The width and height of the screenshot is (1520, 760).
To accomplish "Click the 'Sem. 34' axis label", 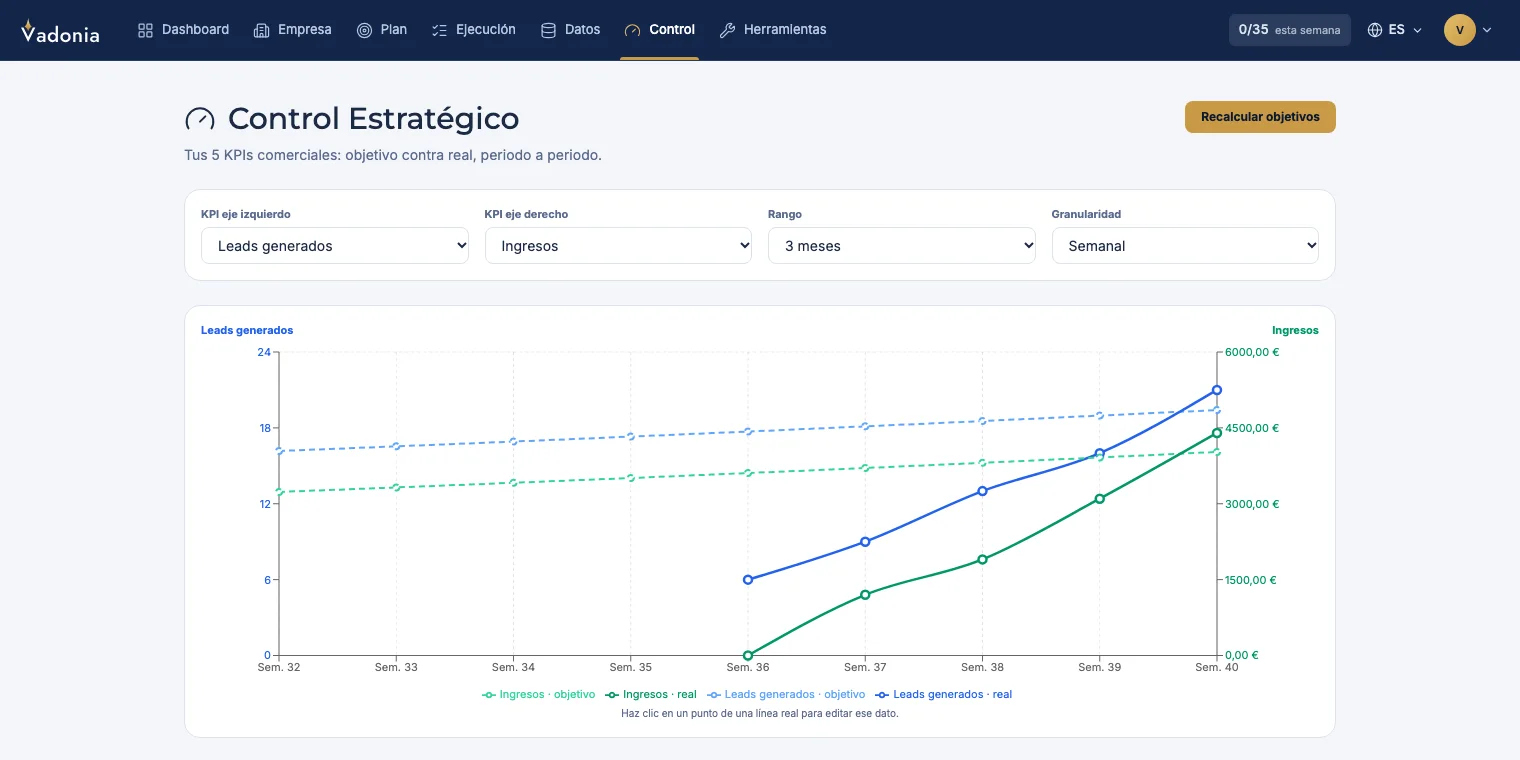I will coord(514,667).
